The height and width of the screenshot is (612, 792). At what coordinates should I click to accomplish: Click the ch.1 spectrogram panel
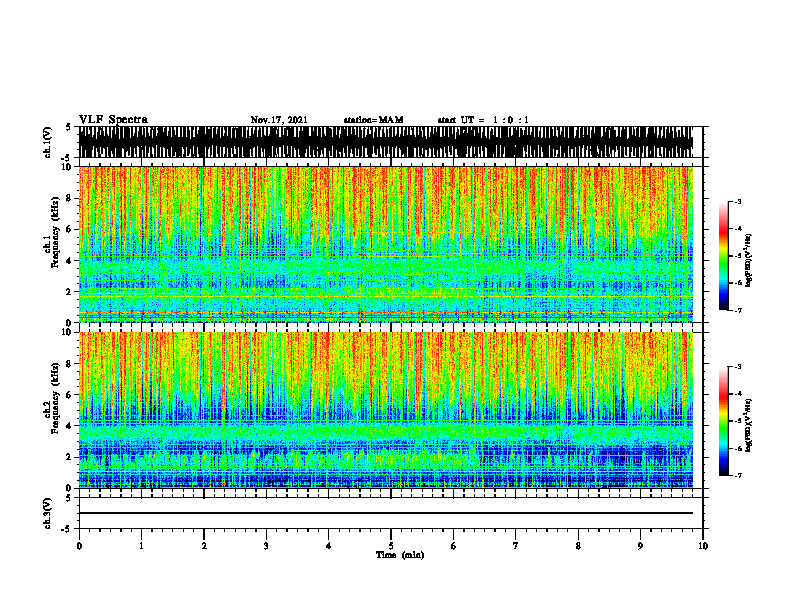tap(386, 244)
